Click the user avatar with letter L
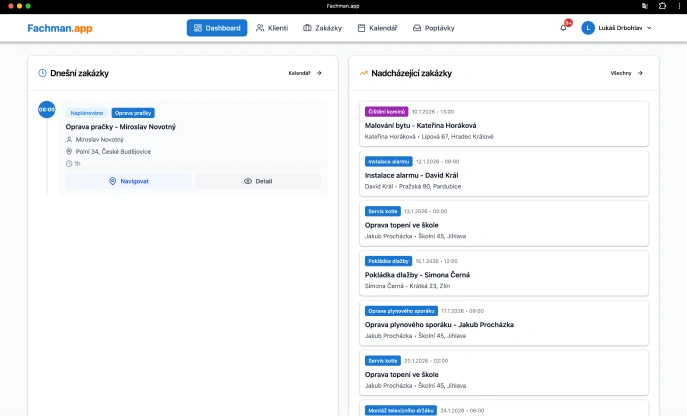Viewport: 687px width, 416px height. coord(588,28)
